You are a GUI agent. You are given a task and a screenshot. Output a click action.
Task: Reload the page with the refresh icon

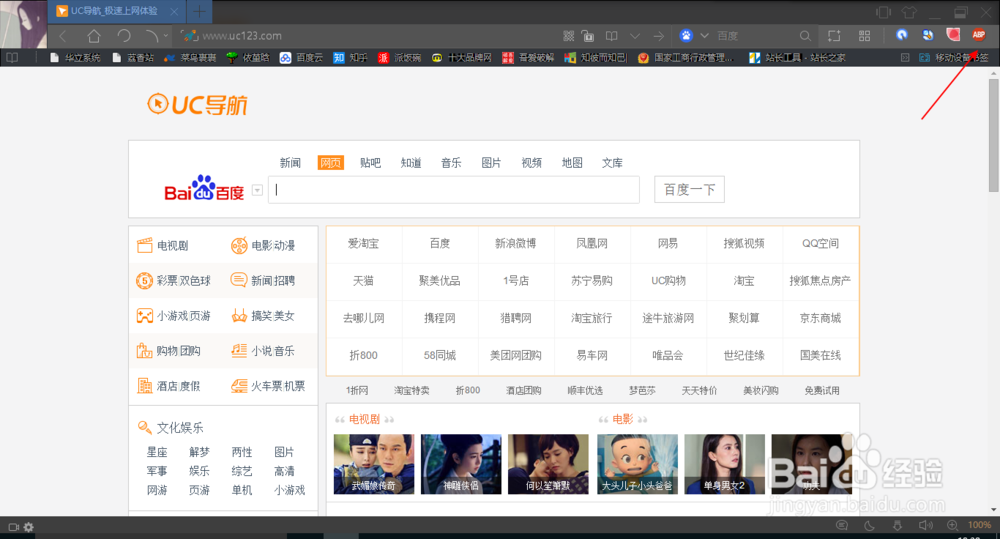[124, 36]
